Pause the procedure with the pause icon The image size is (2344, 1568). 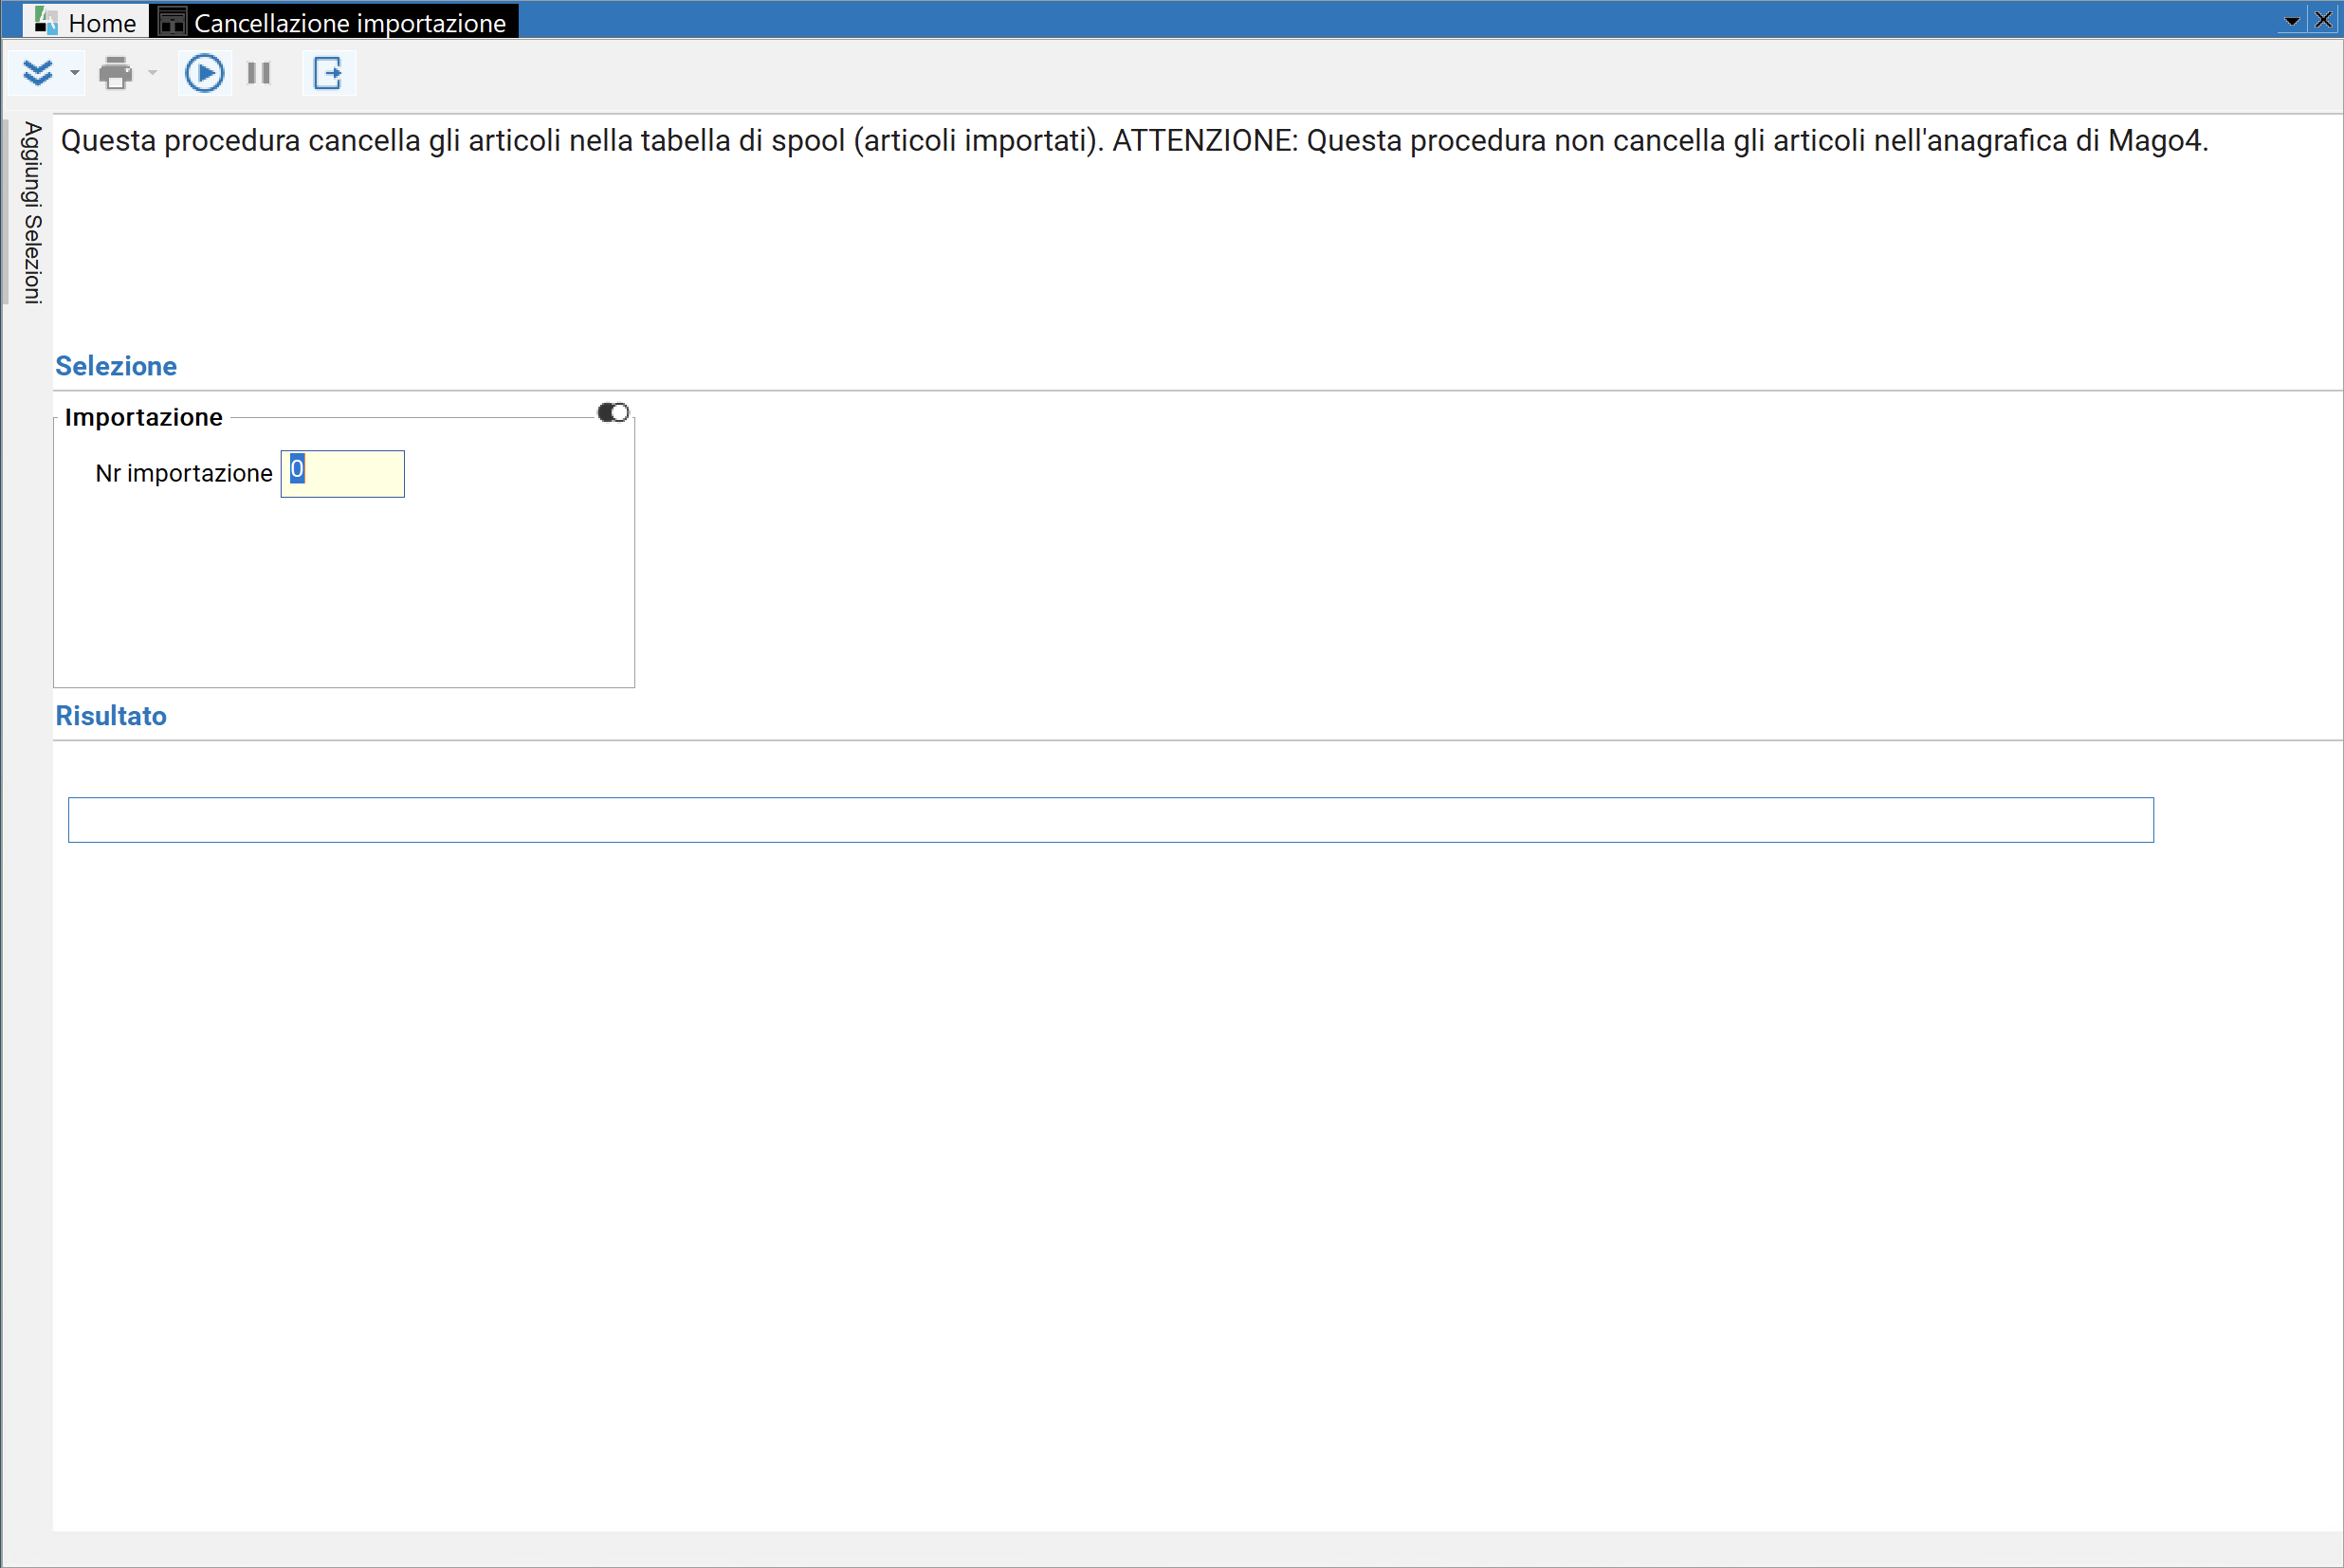point(259,73)
